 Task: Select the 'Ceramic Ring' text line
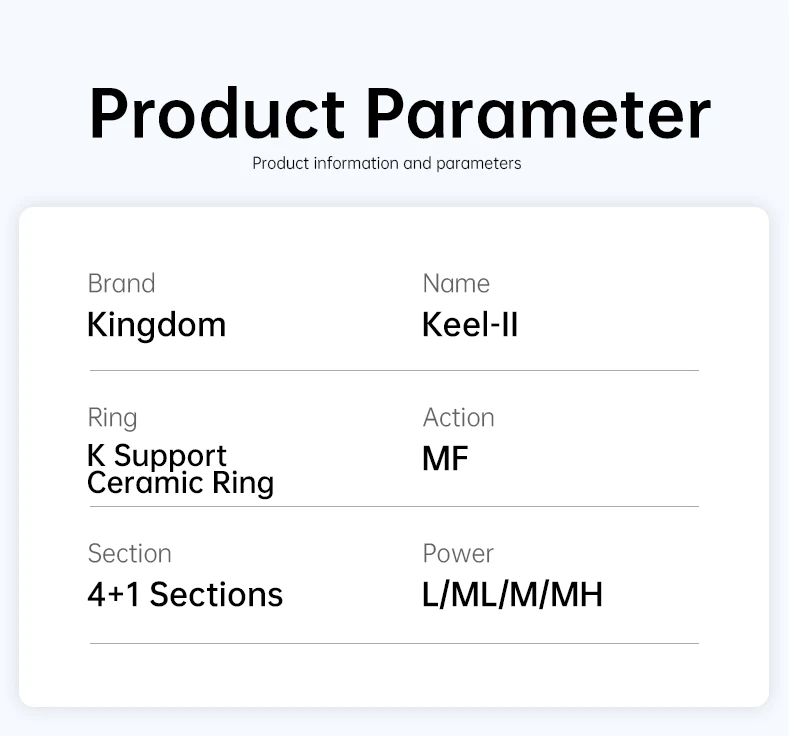pos(180,483)
